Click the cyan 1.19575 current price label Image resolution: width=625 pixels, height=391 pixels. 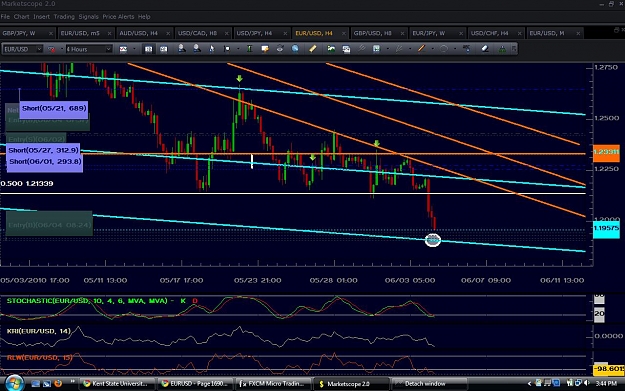click(x=606, y=228)
